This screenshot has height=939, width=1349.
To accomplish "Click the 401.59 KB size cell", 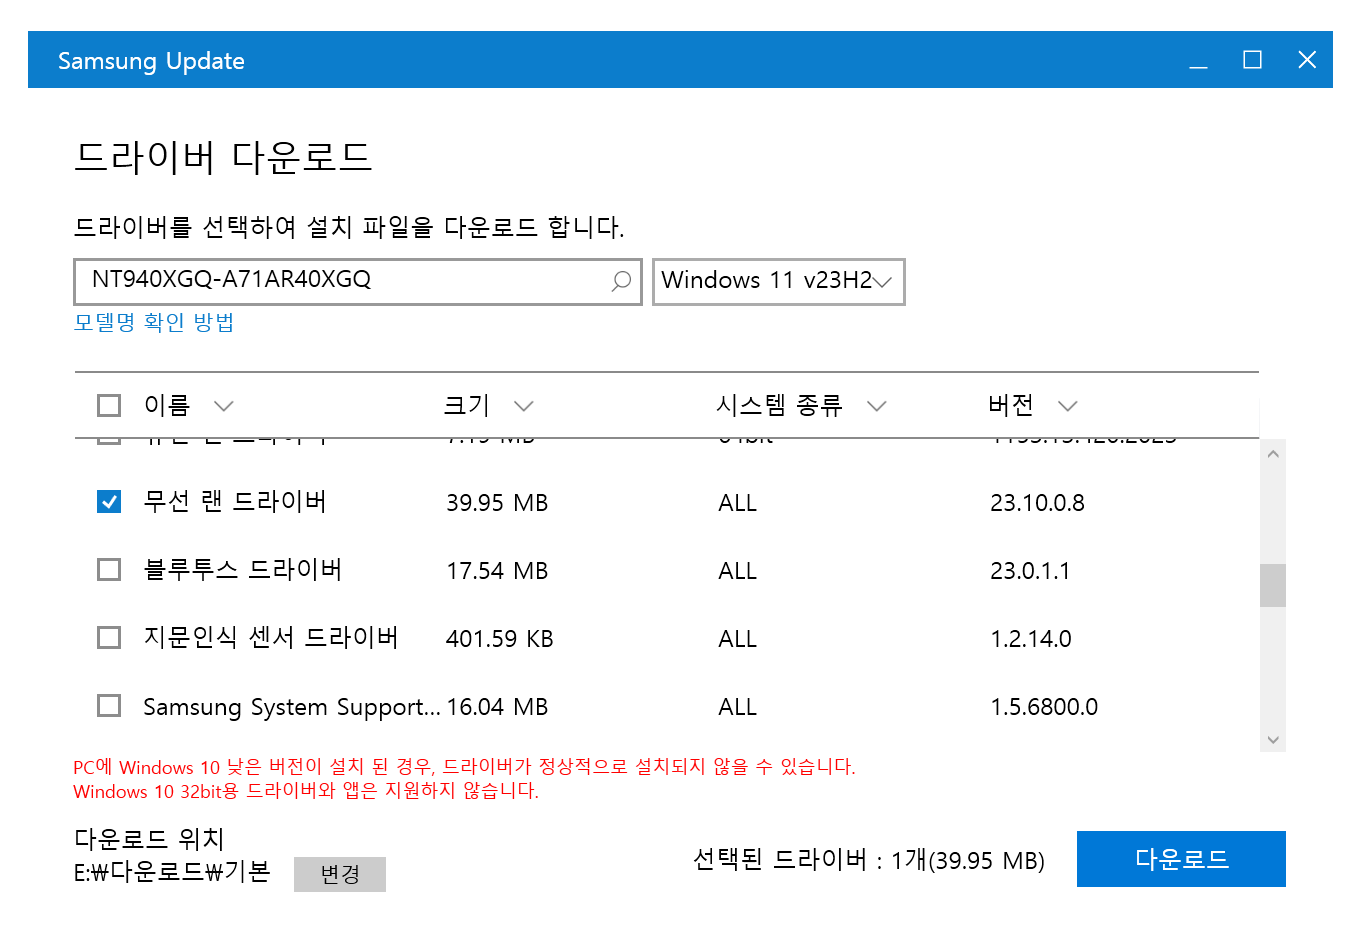I will pyautogui.click(x=499, y=639).
